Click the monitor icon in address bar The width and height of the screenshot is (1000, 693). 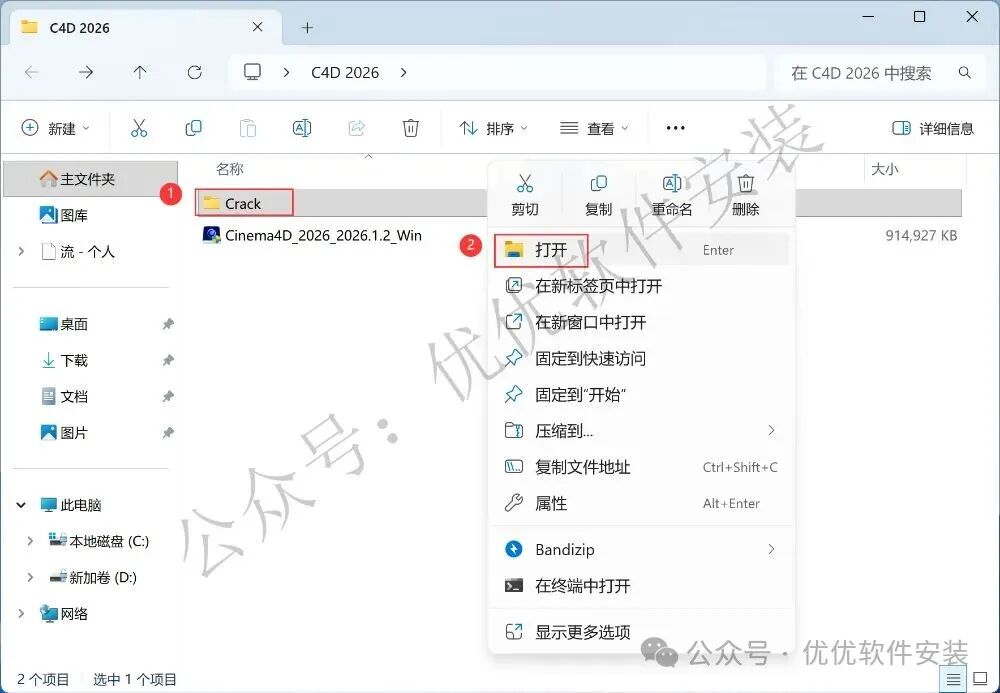tap(253, 72)
